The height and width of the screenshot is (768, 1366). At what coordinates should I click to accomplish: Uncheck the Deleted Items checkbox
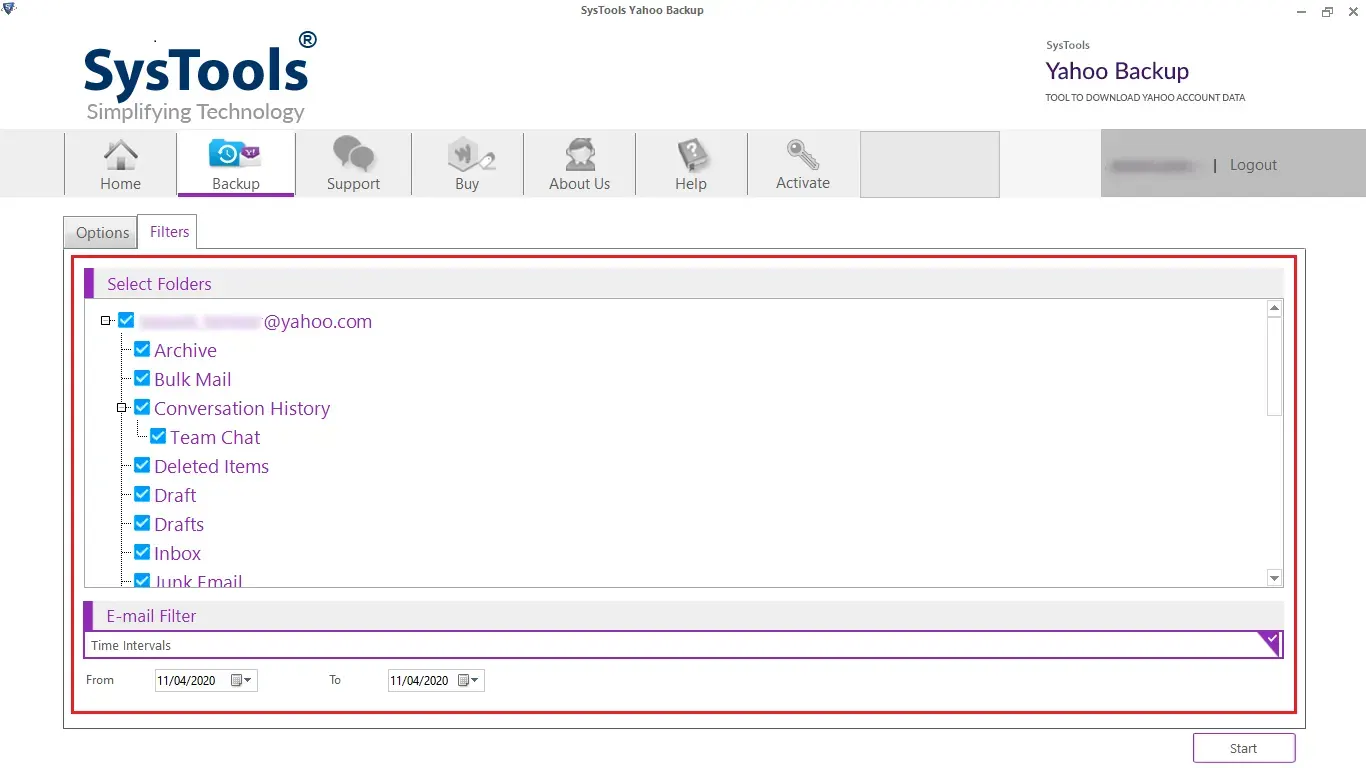tap(142, 466)
